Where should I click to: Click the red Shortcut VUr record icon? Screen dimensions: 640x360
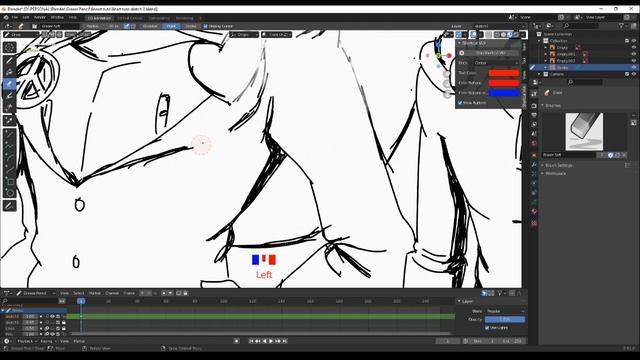pos(462,53)
